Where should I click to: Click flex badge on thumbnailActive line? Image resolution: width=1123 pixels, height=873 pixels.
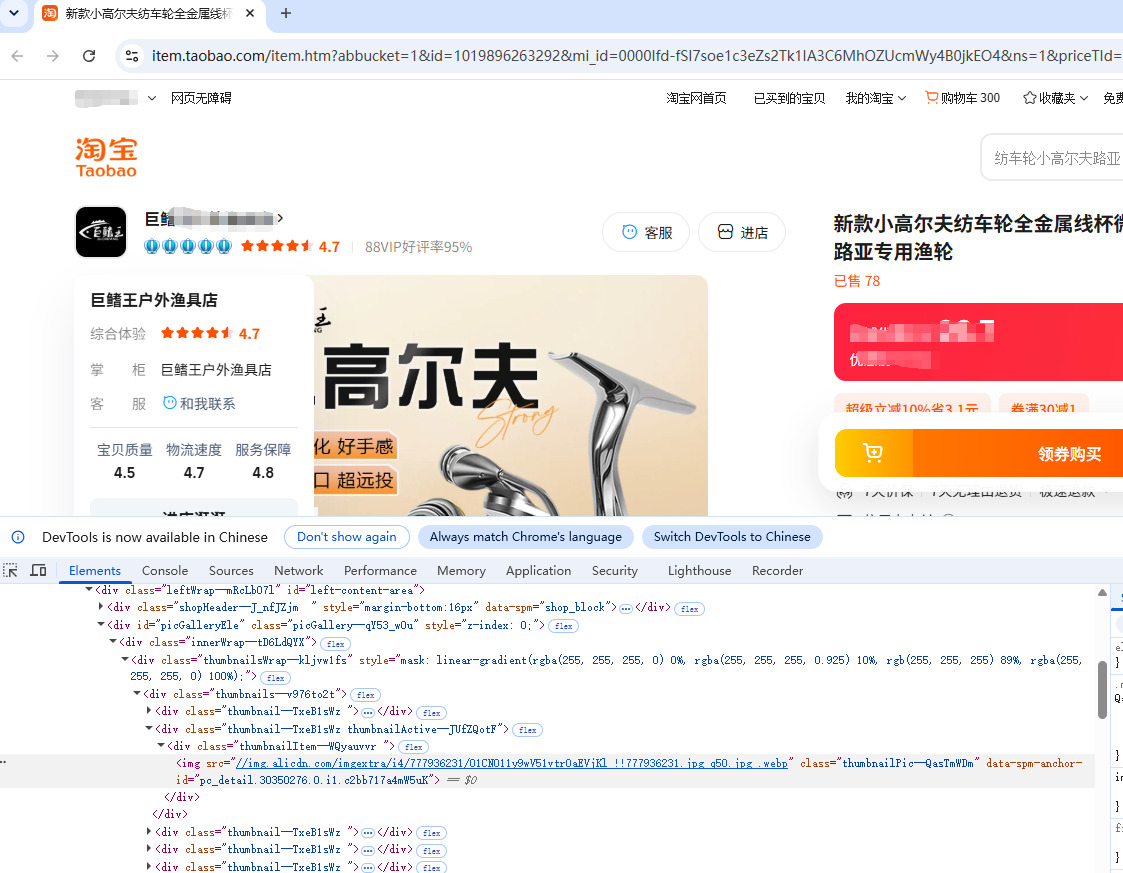(x=527, y=730)
